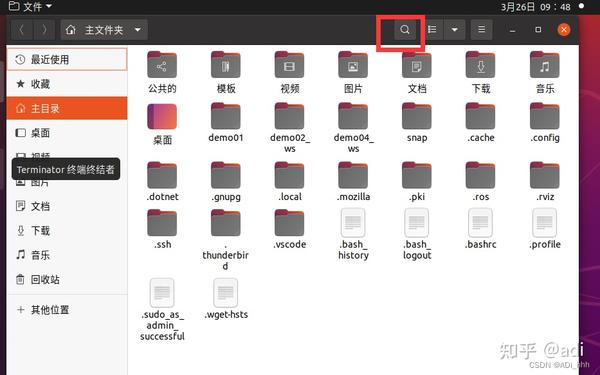
Task: Open the hamburger main menu
Action: point(481,29)
